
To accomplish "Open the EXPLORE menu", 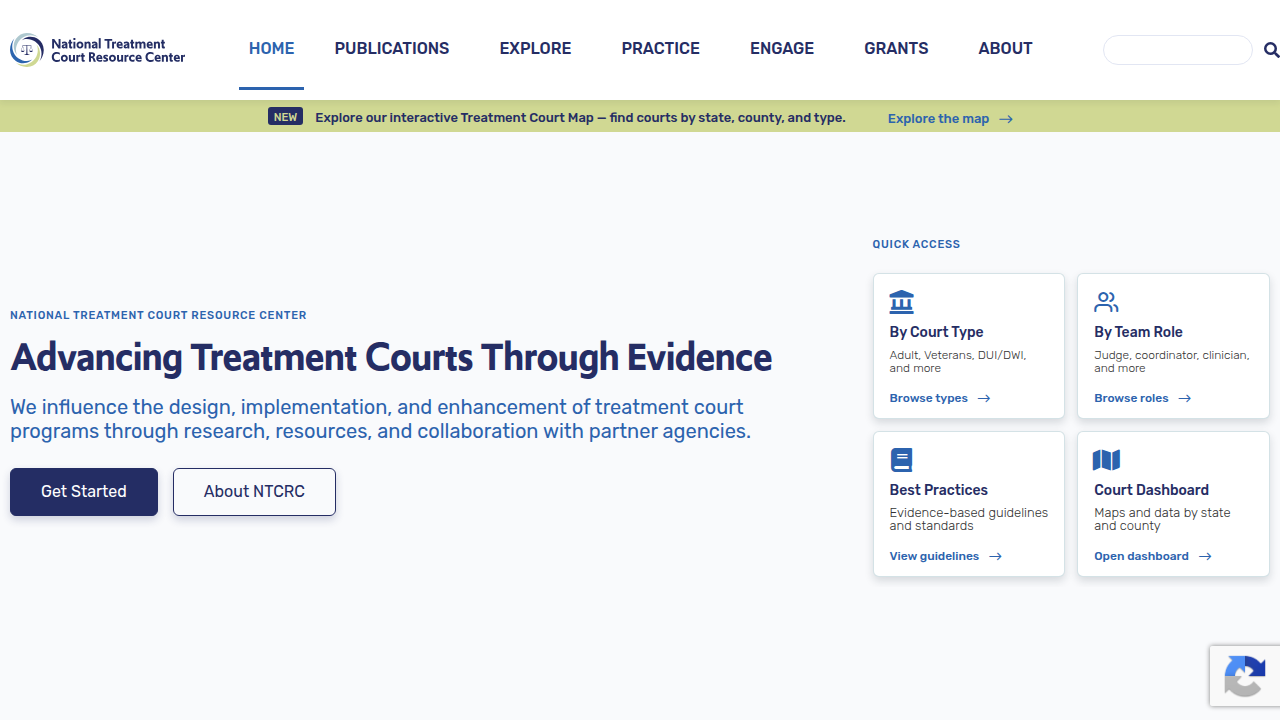I will click(x=535, y=49).
